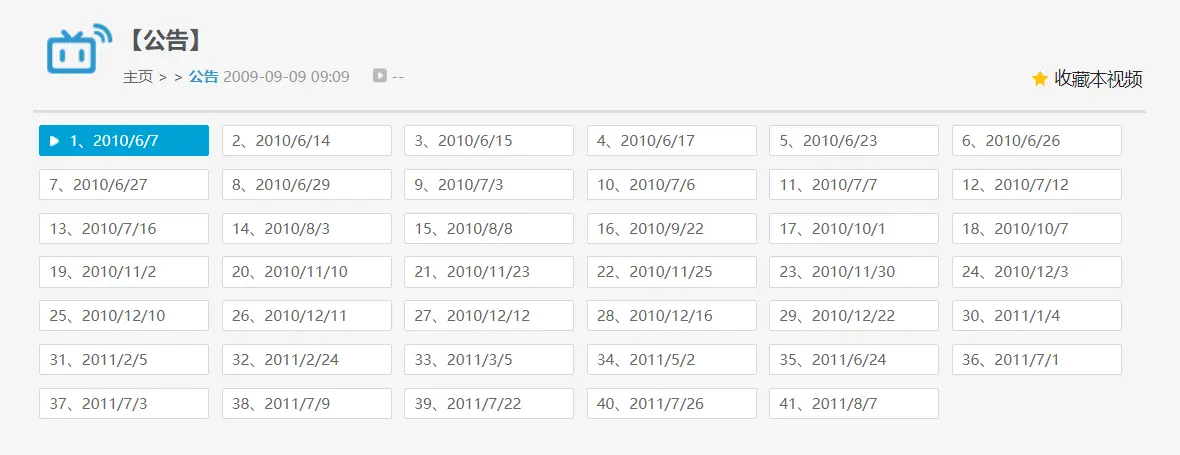Select part 1、2010/6/7
The height and width of the screenshot is (455, 1180).
pos(124,141)
